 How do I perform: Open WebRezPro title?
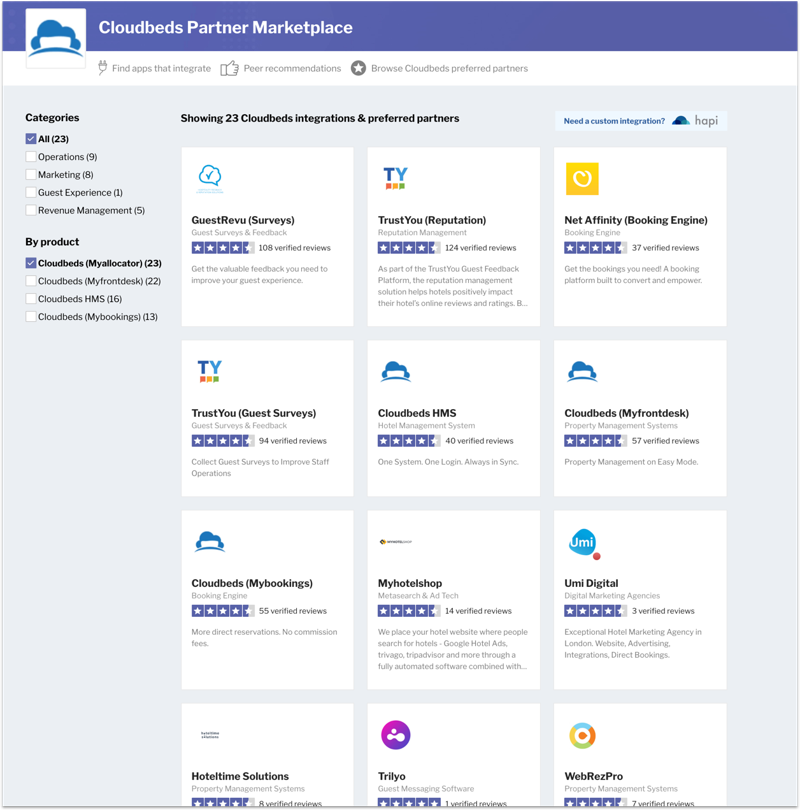point(593,776)
